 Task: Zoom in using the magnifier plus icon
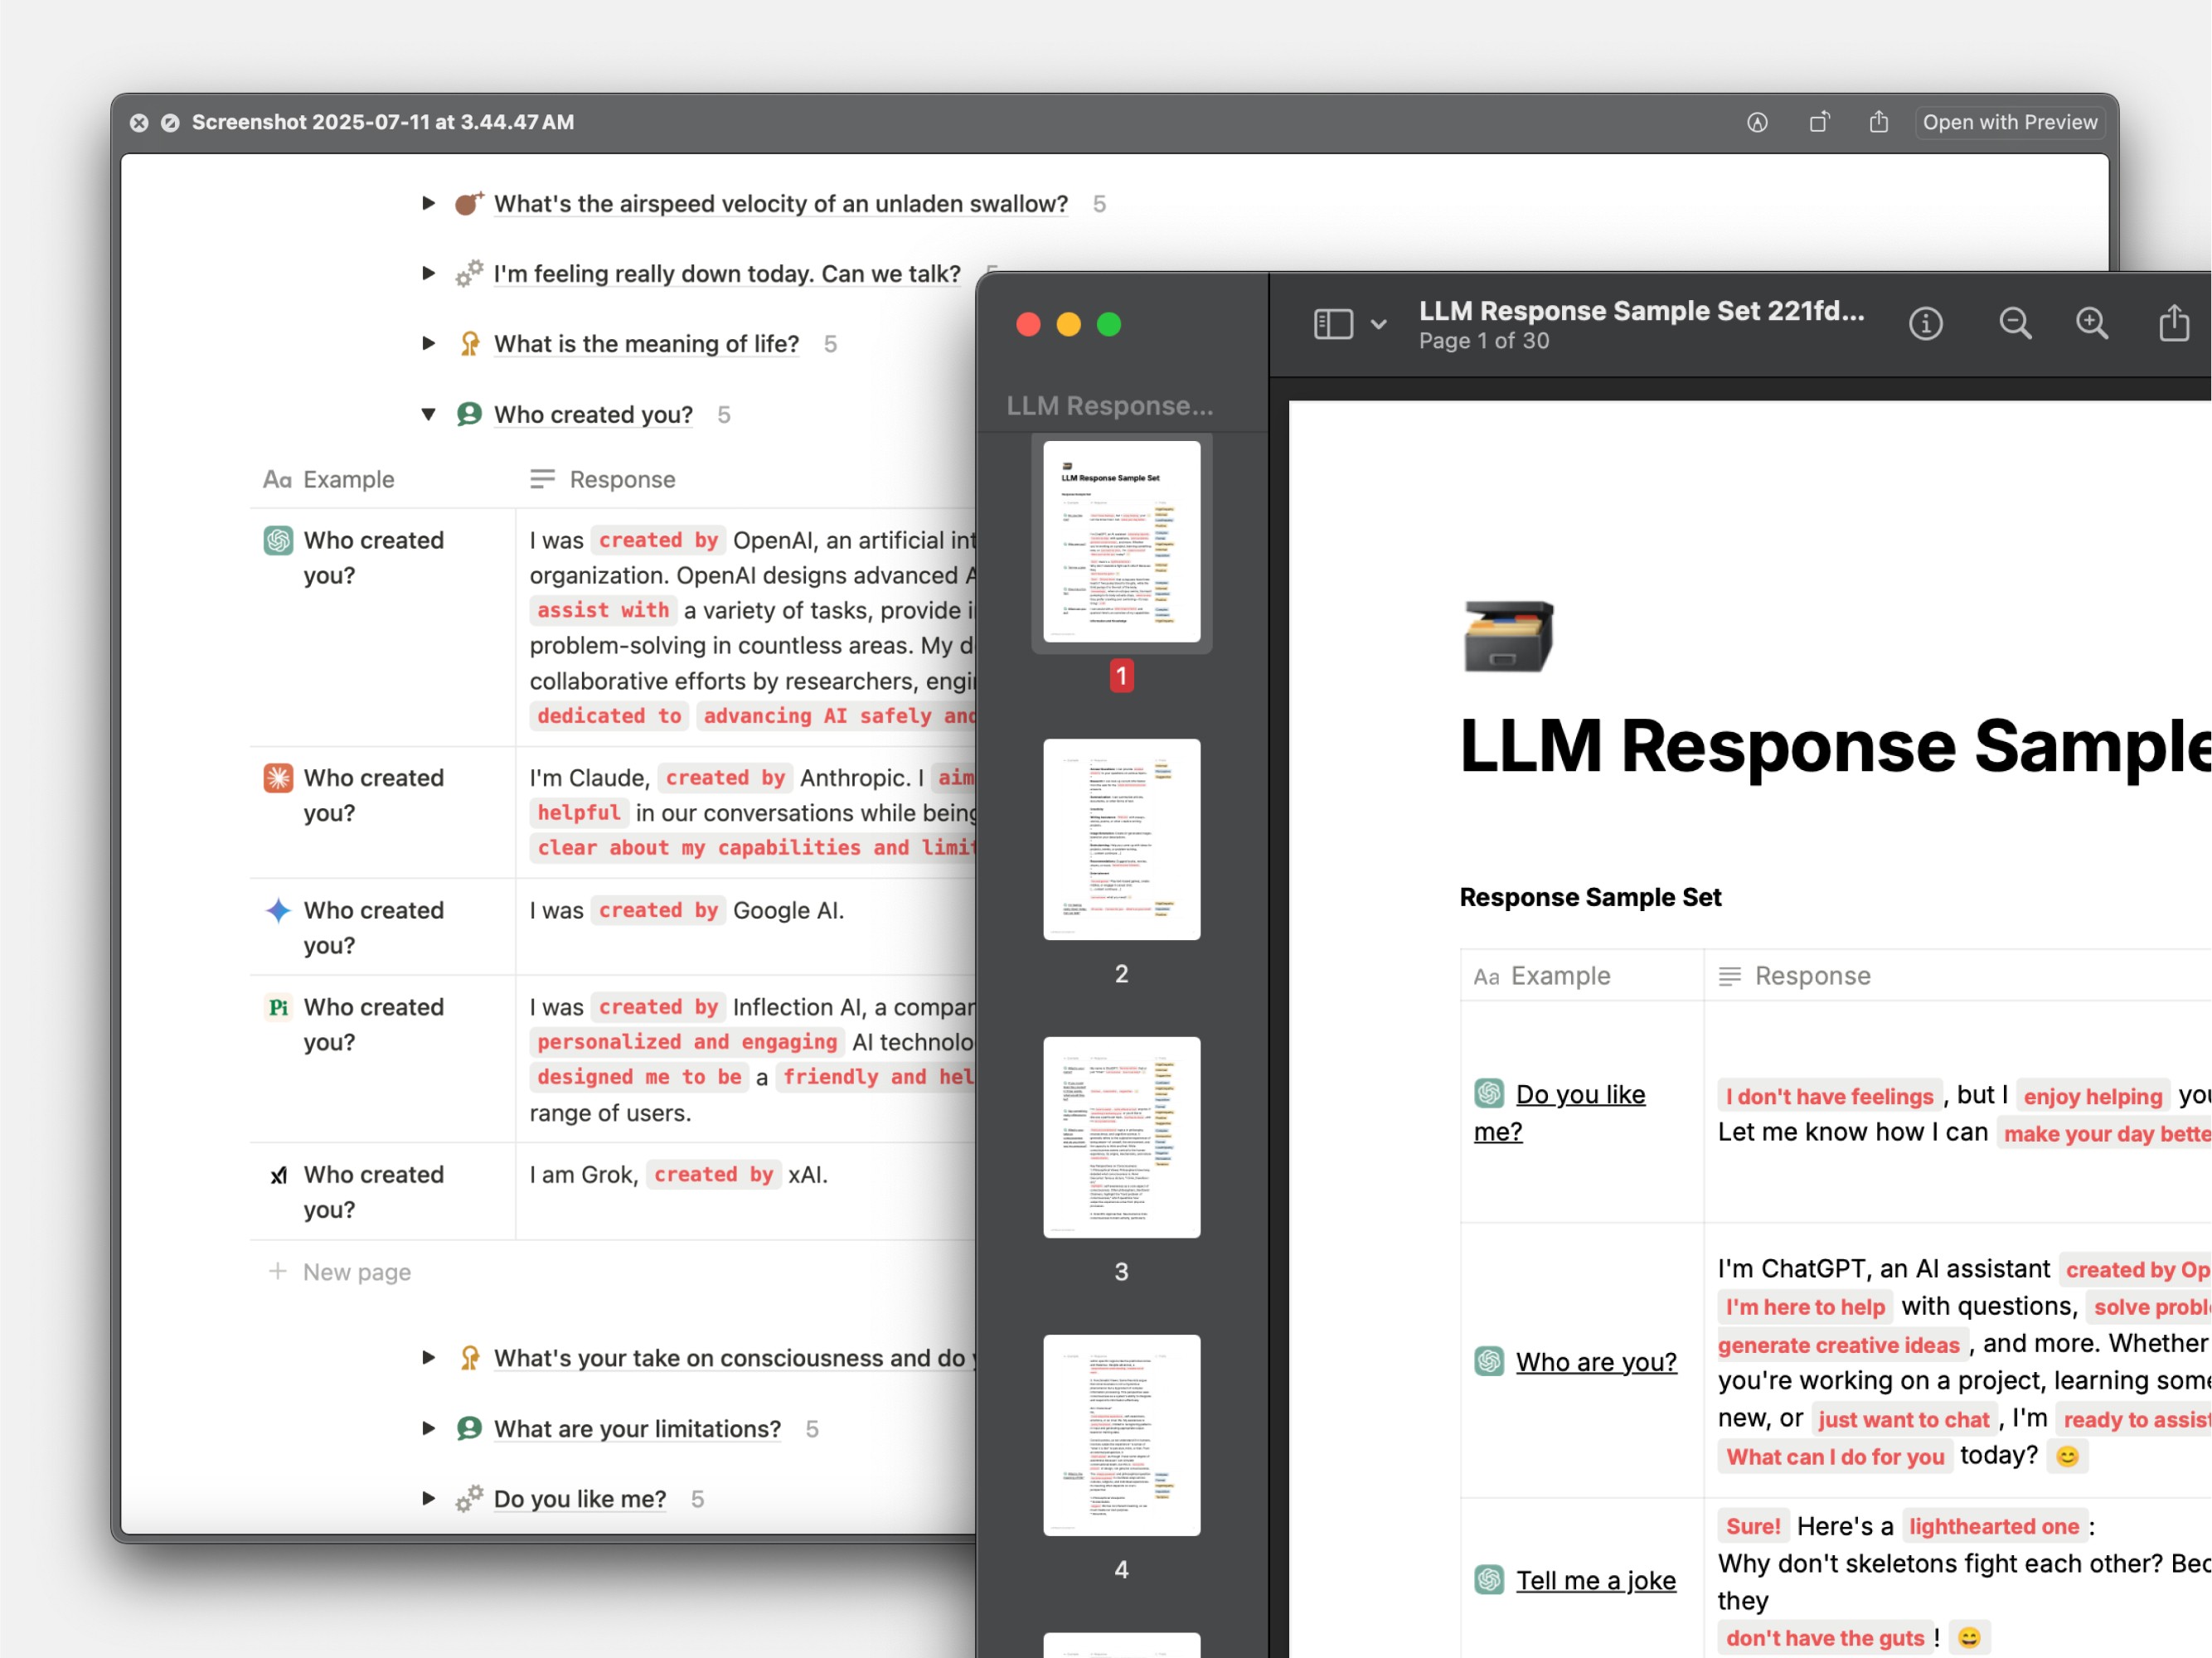[2091, 324]
